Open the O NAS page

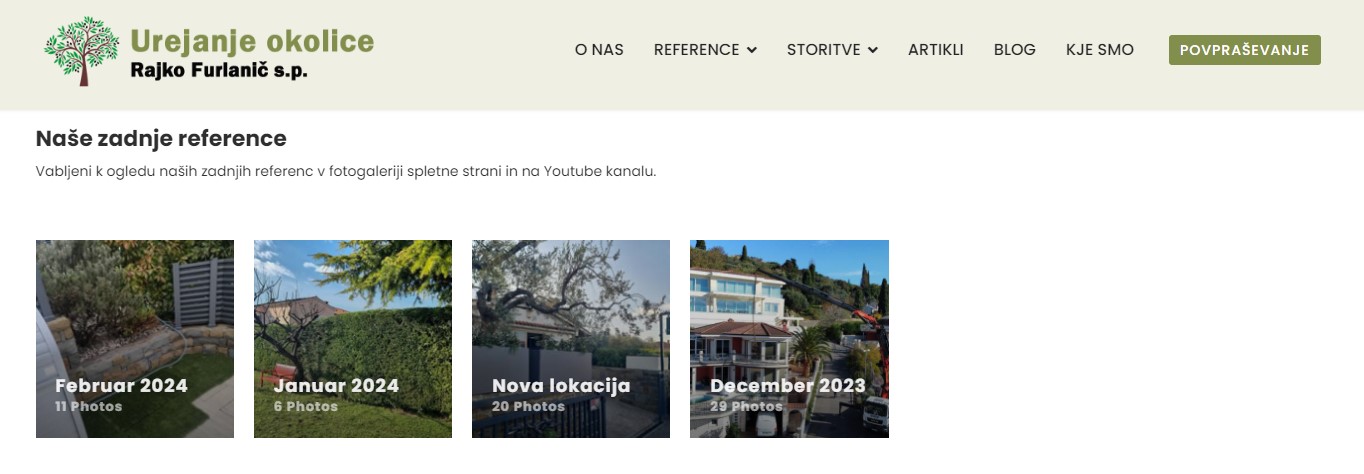click(599, 50)
